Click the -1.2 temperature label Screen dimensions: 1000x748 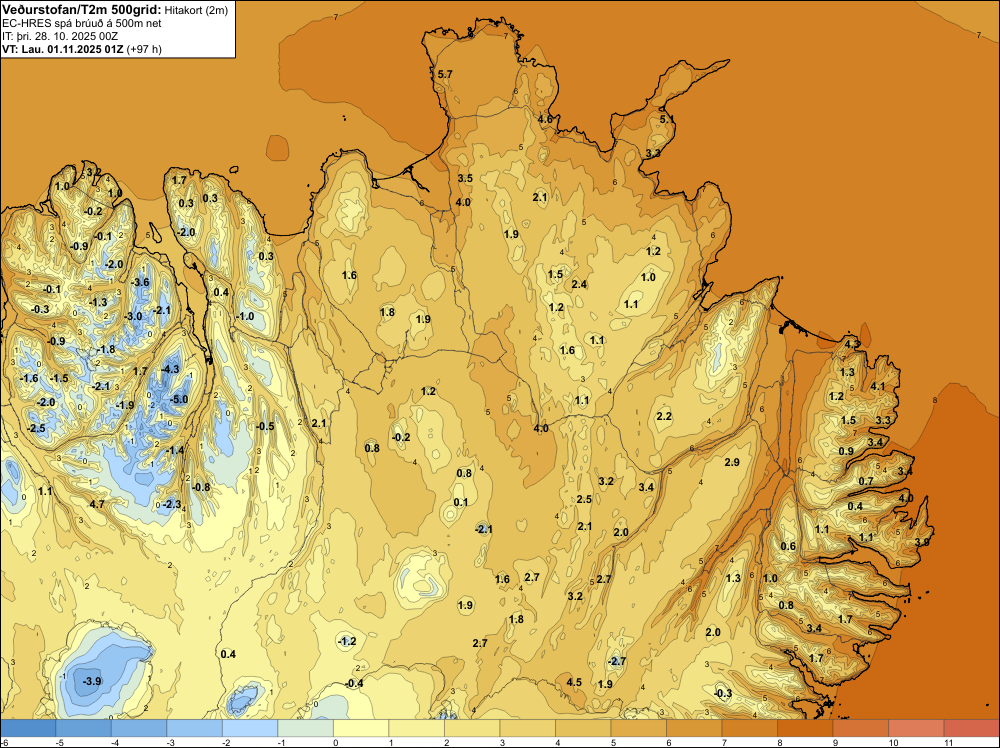tap(346, 641)
